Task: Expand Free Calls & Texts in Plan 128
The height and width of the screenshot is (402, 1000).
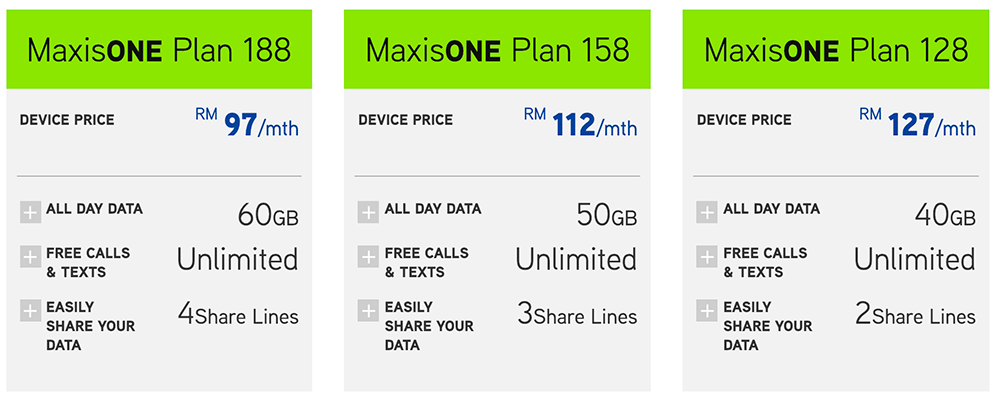Action: tap(707, 257)
